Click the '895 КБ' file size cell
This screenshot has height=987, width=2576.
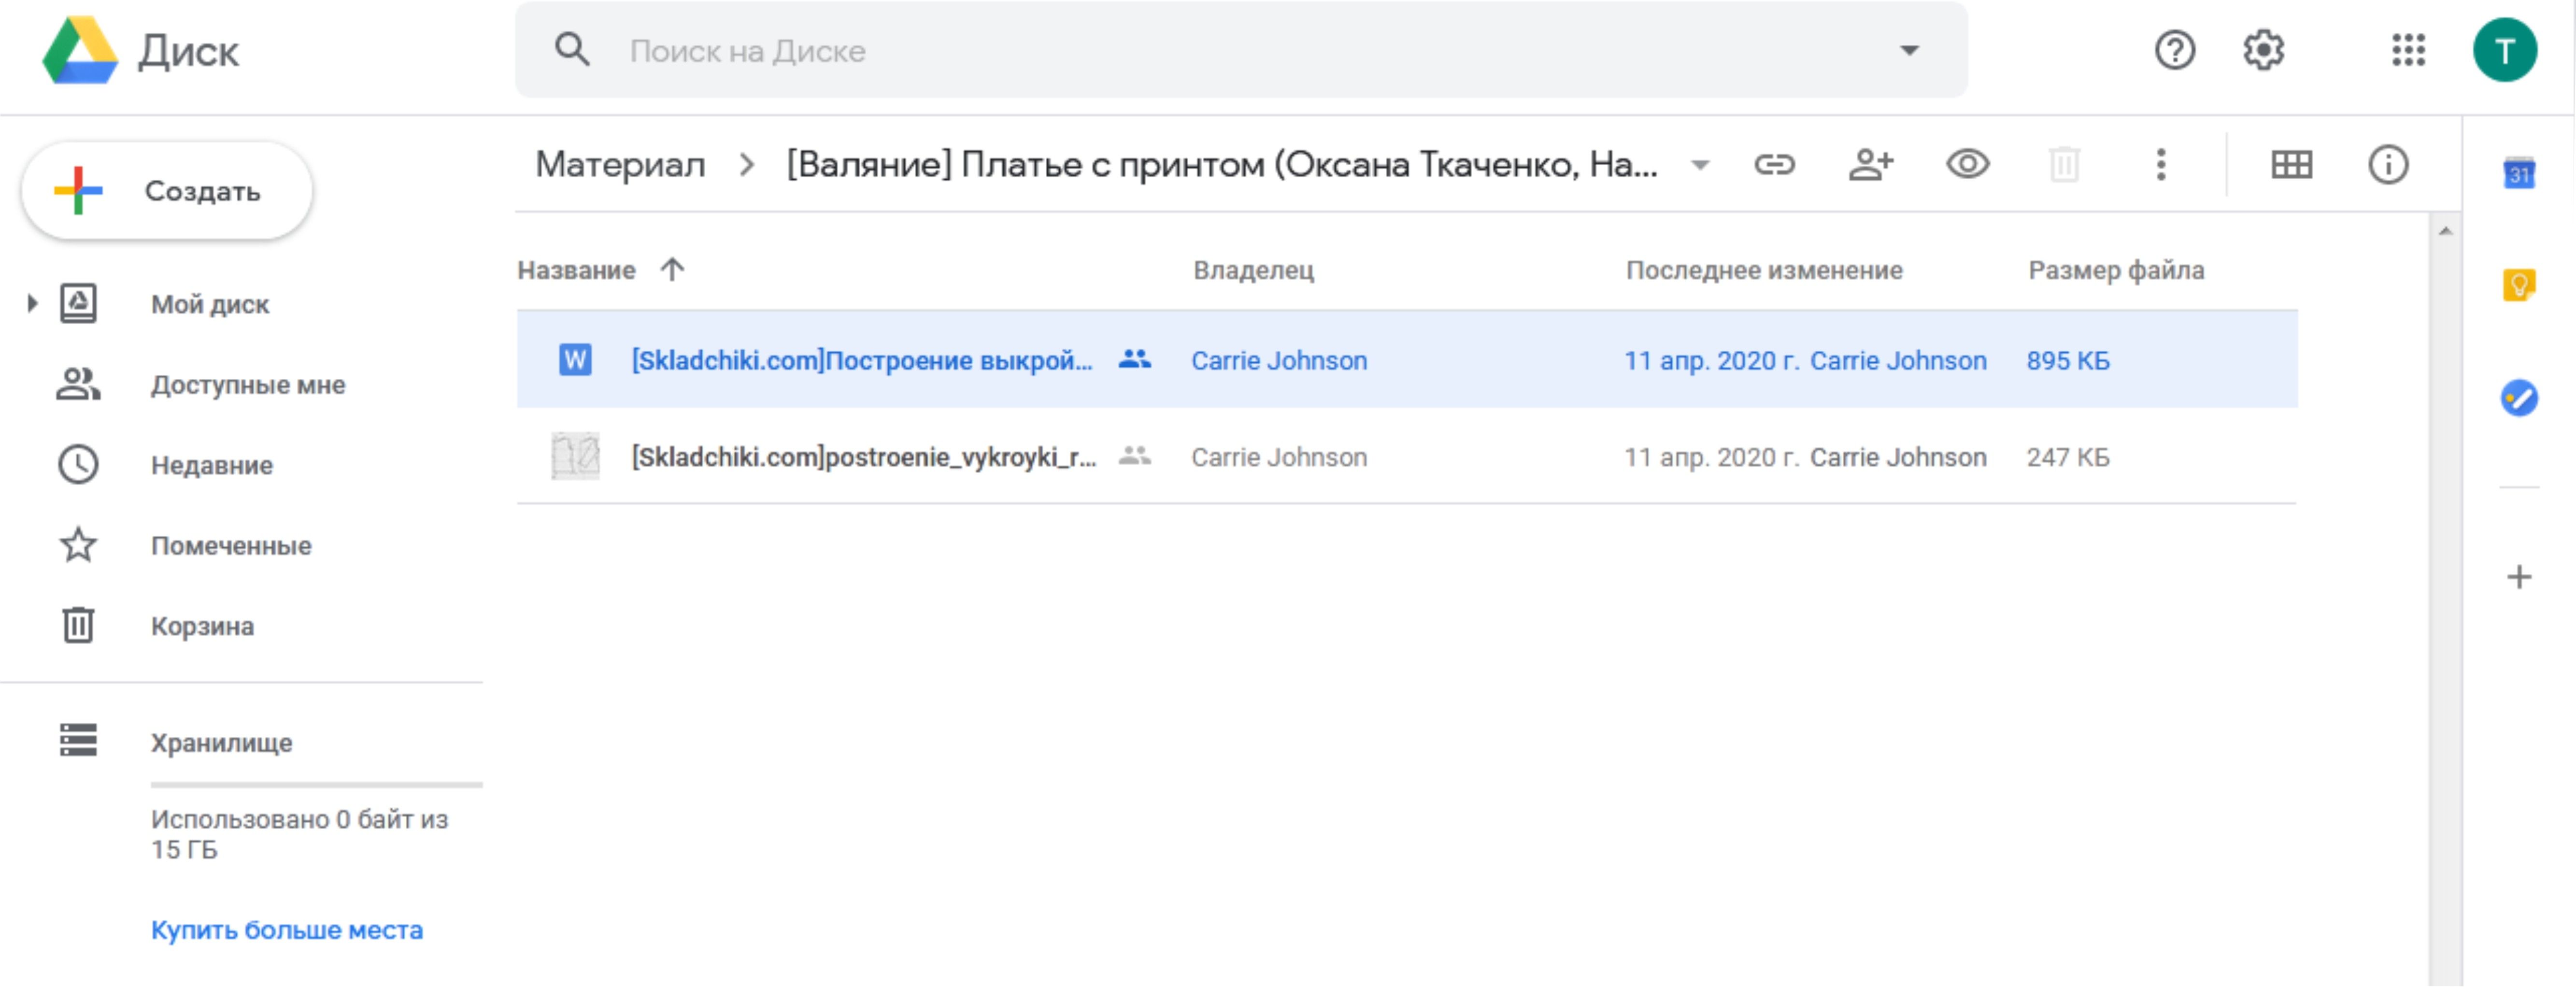click(2068, 360)
